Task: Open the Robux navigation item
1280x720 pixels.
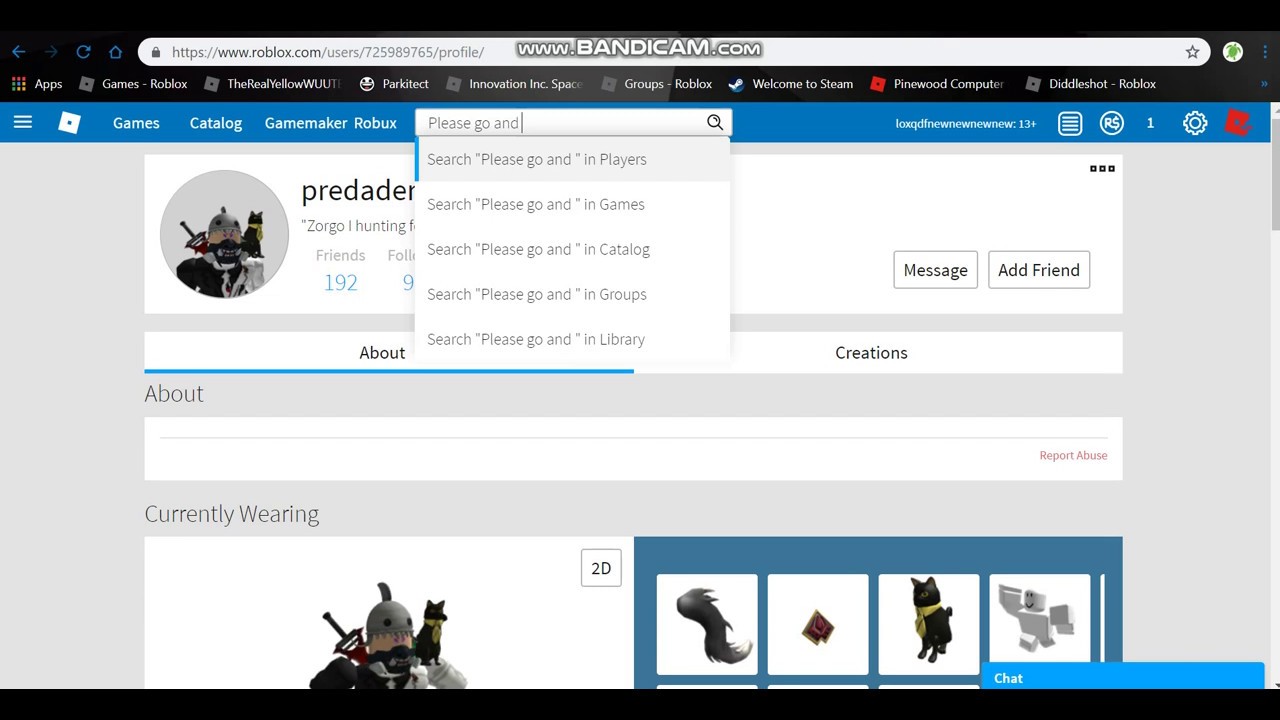Action: (375, 123)
